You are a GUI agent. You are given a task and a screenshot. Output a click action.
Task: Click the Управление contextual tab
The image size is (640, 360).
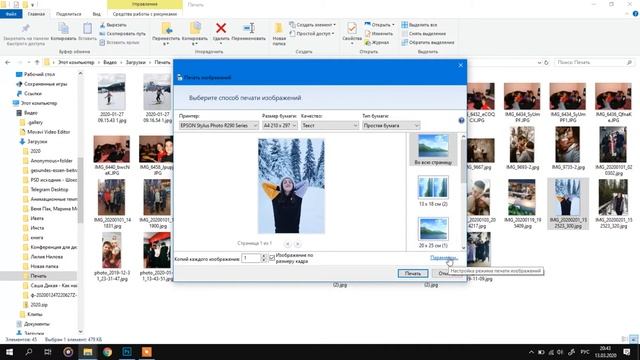click(144, 4)
